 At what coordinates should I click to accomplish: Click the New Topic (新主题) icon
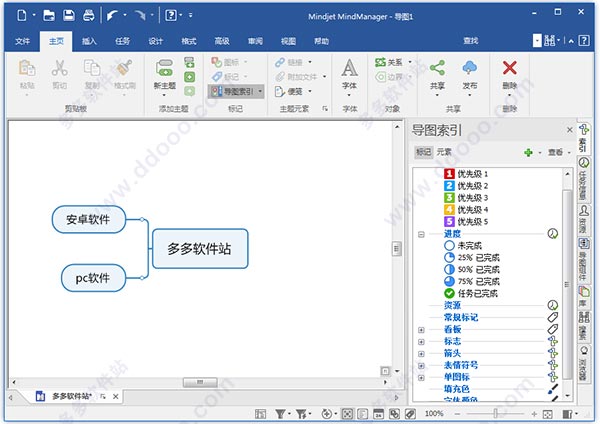point(165,69)
